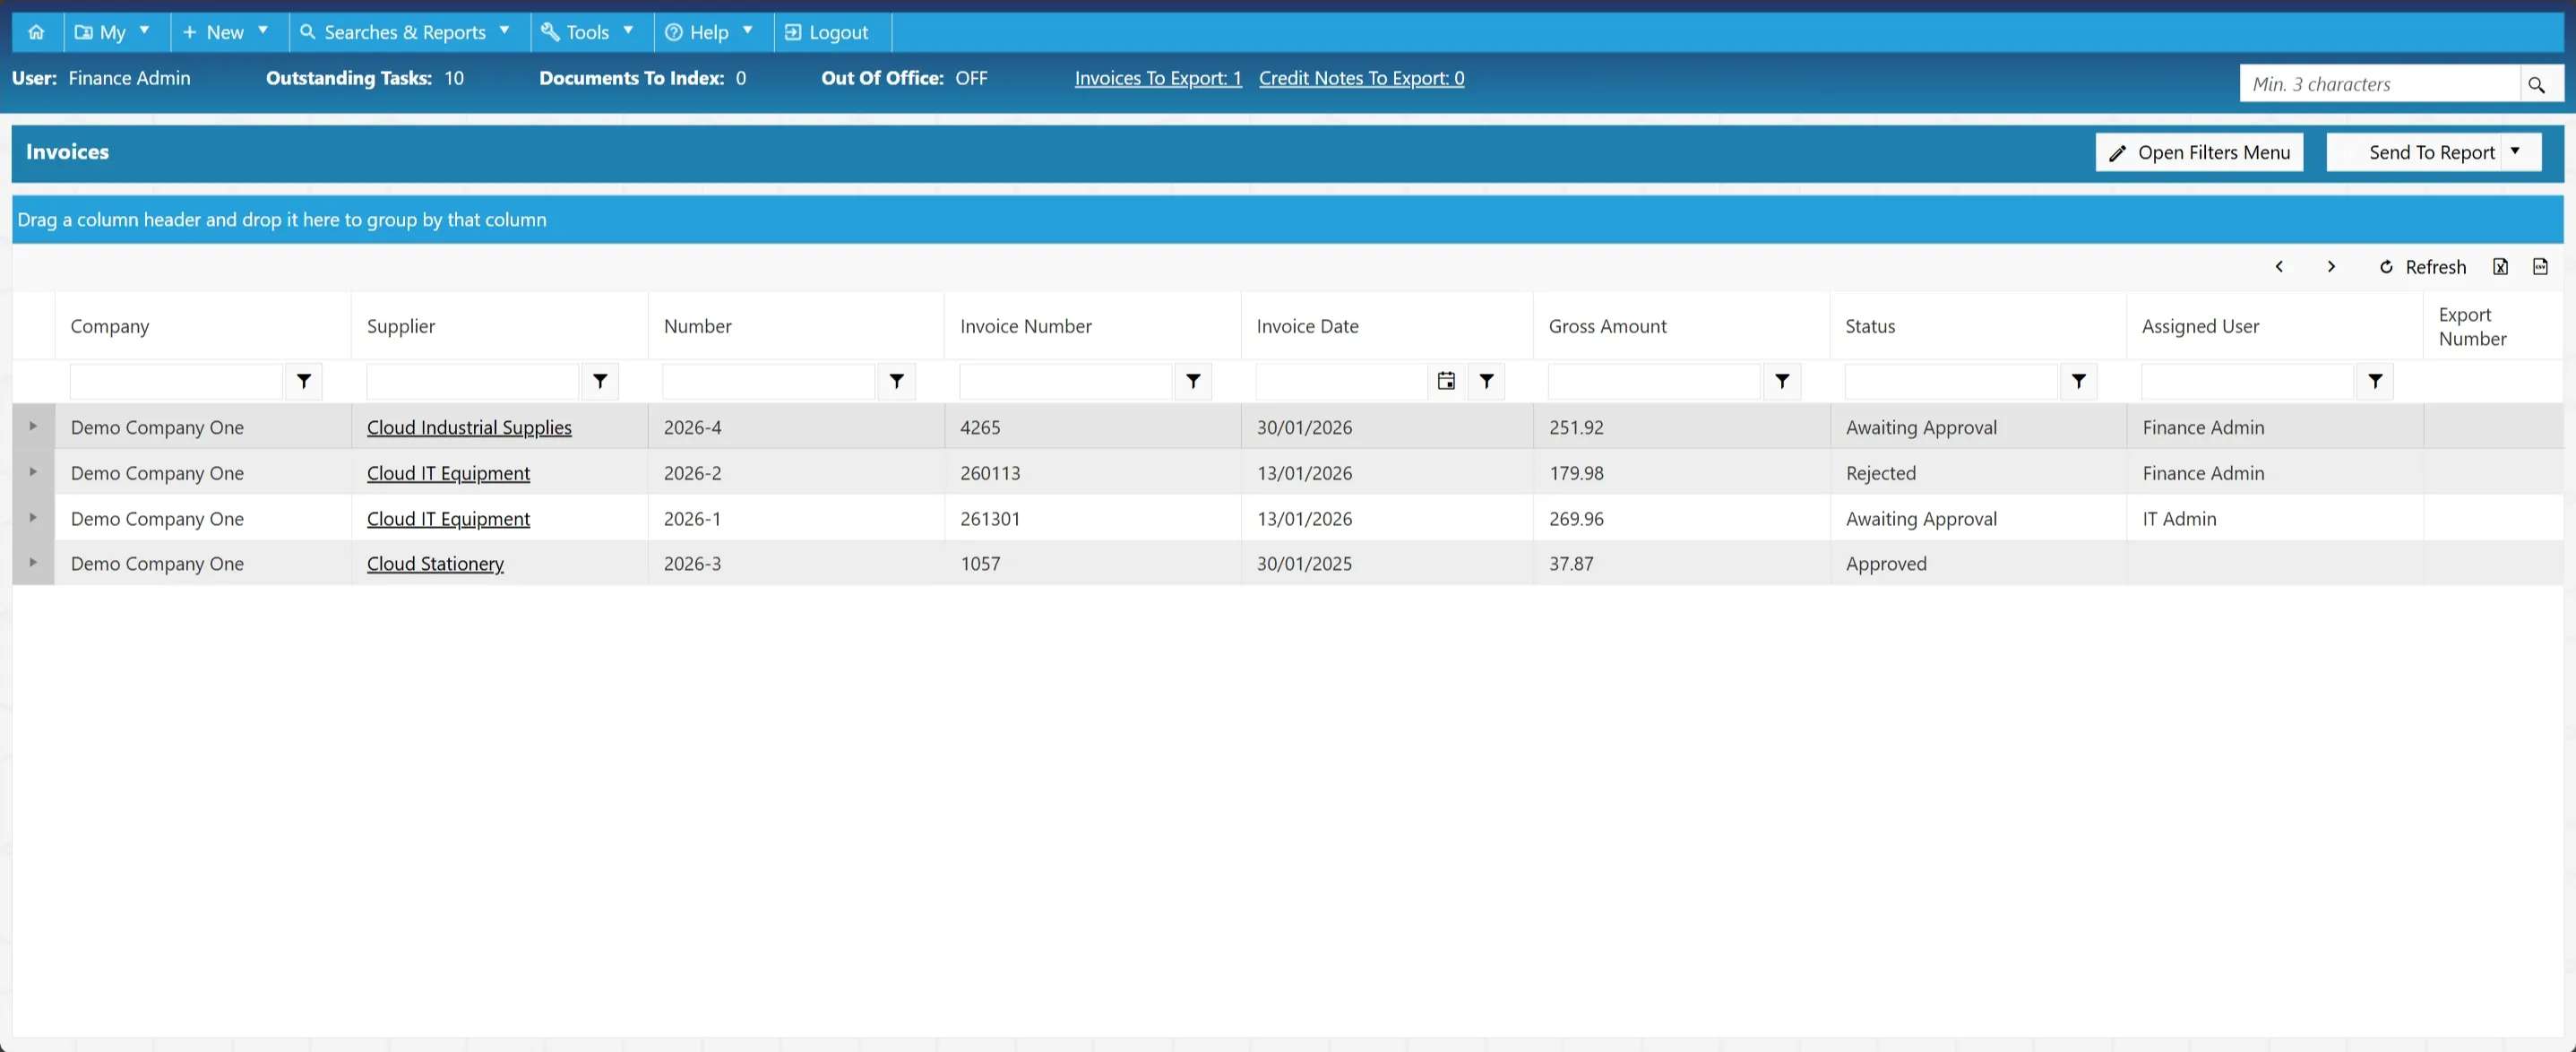Sort by Company column header

coord(110,326)
